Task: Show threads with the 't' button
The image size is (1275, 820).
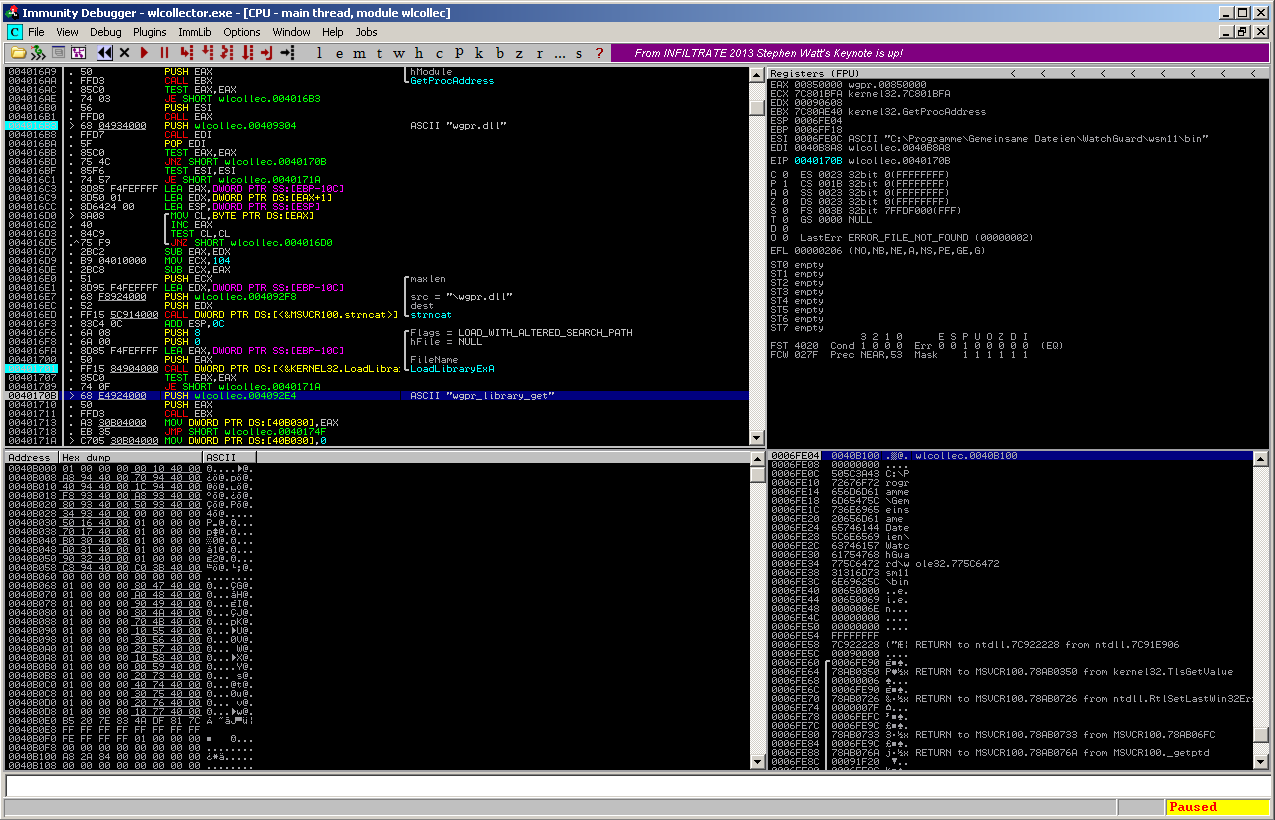Action: [379, 52]
